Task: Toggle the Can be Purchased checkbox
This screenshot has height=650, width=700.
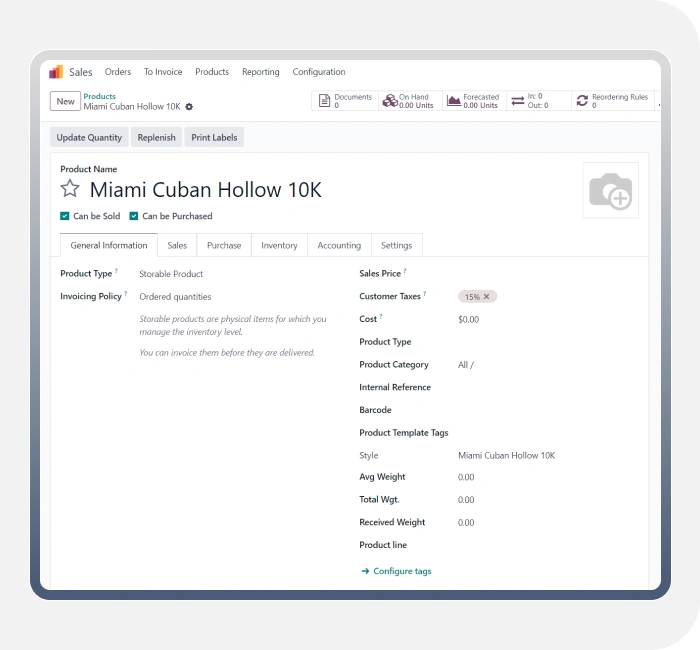Action: (x=133, y=216)
